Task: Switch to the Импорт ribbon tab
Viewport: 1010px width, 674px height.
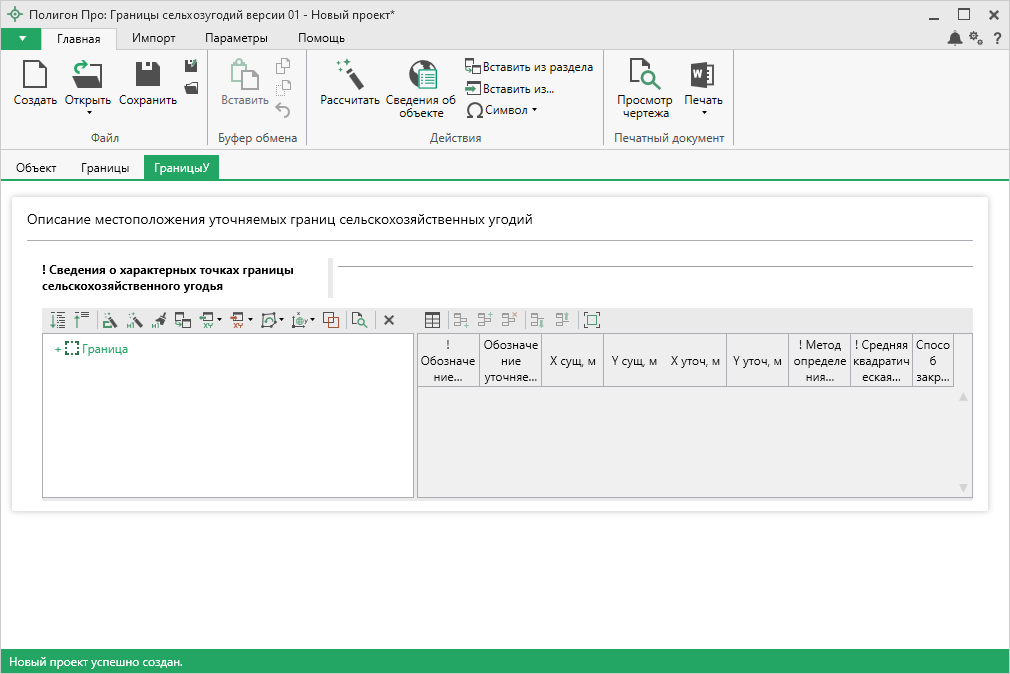Action: click(154, 38)
